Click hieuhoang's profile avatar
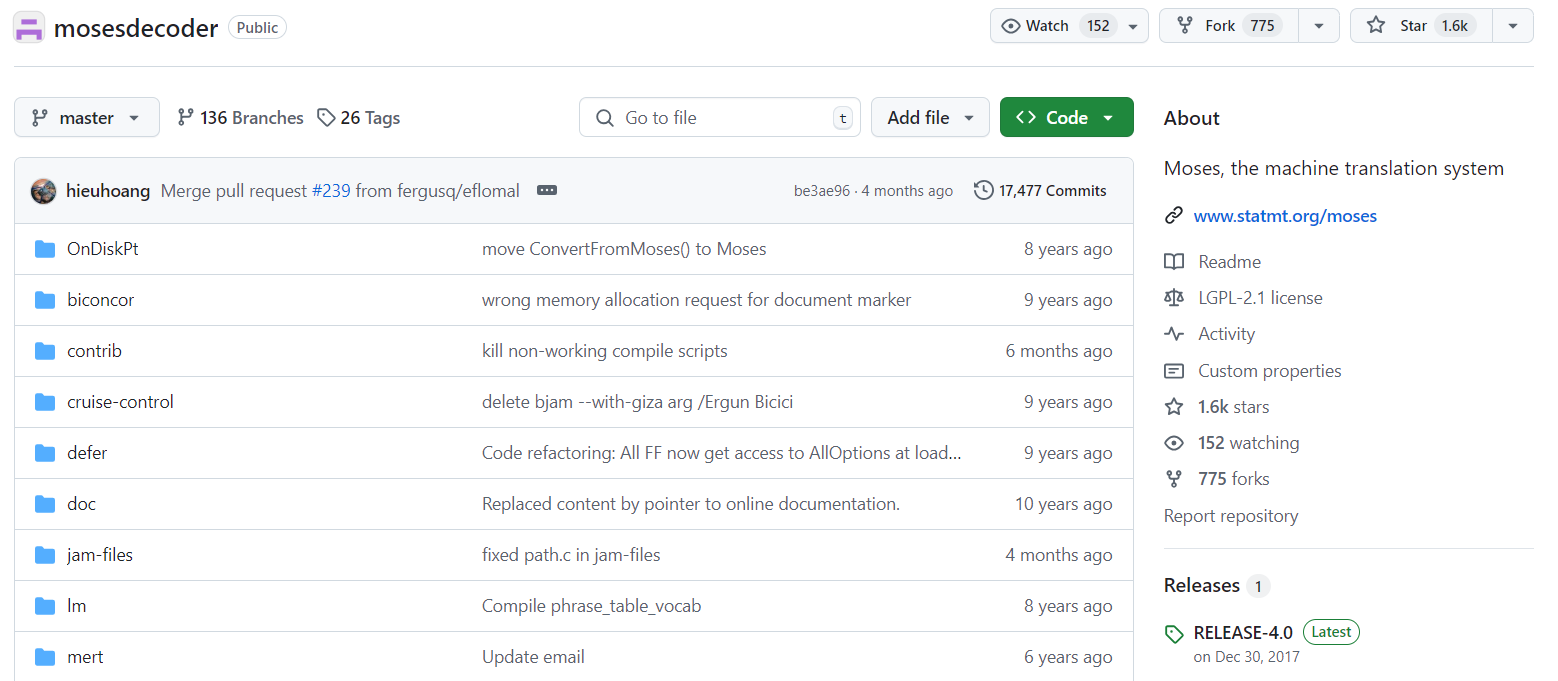The image size is (1558, 681). click(x=43, y=191)
